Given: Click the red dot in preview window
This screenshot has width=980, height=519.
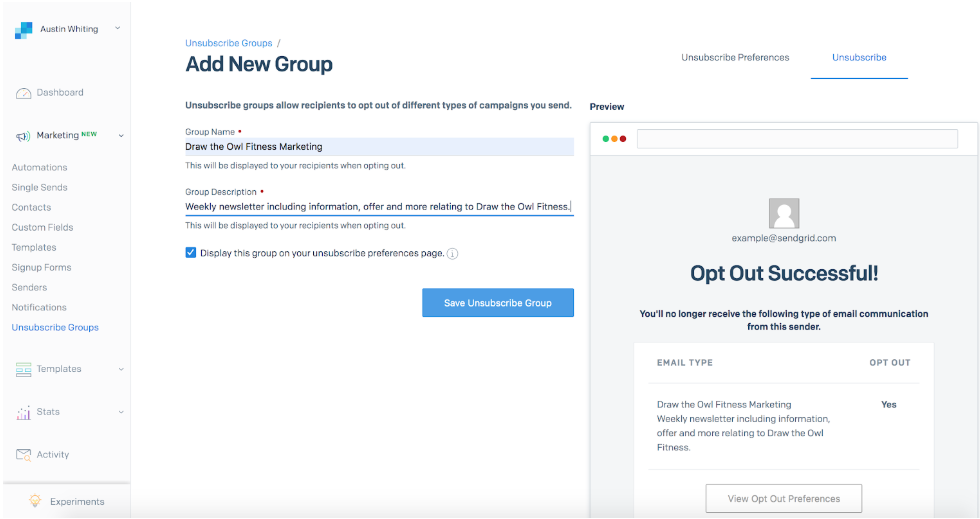Looking at the screenshot, I should [623, 139].
